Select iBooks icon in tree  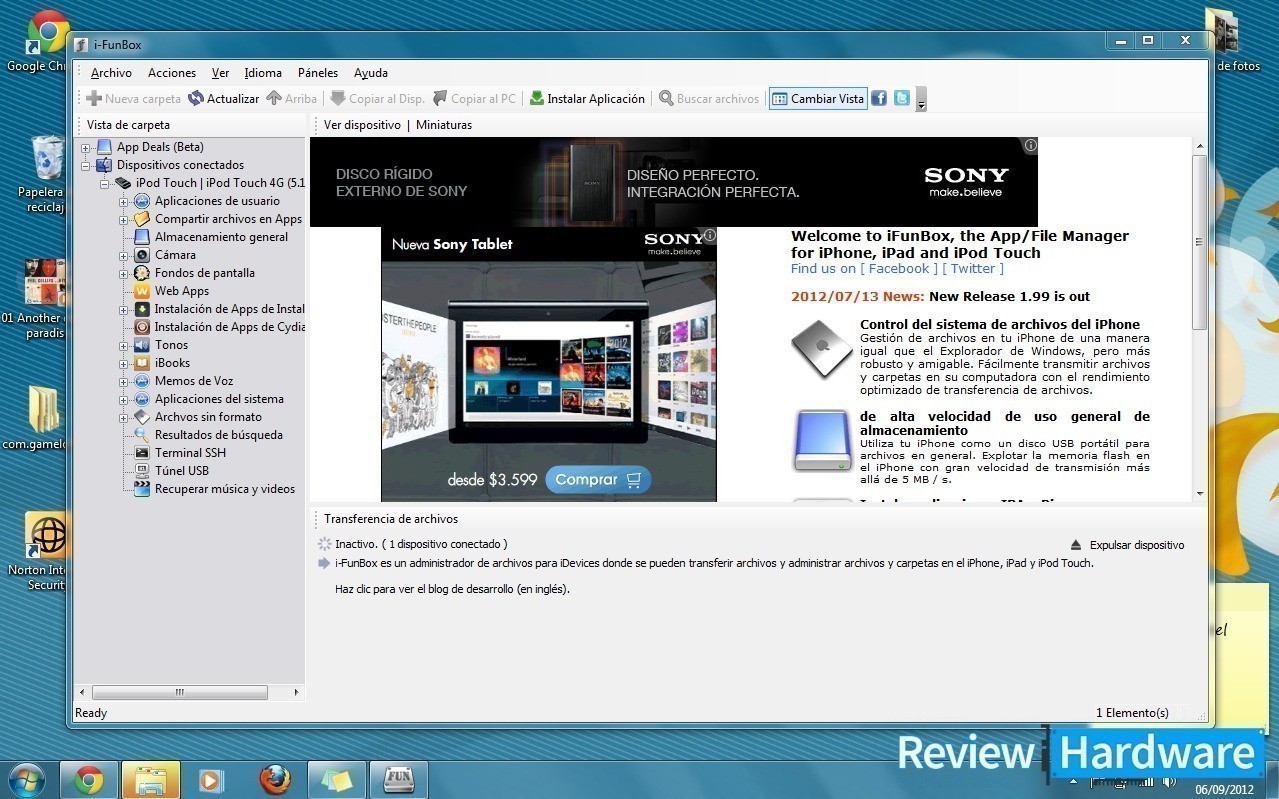tap(142, 363)
